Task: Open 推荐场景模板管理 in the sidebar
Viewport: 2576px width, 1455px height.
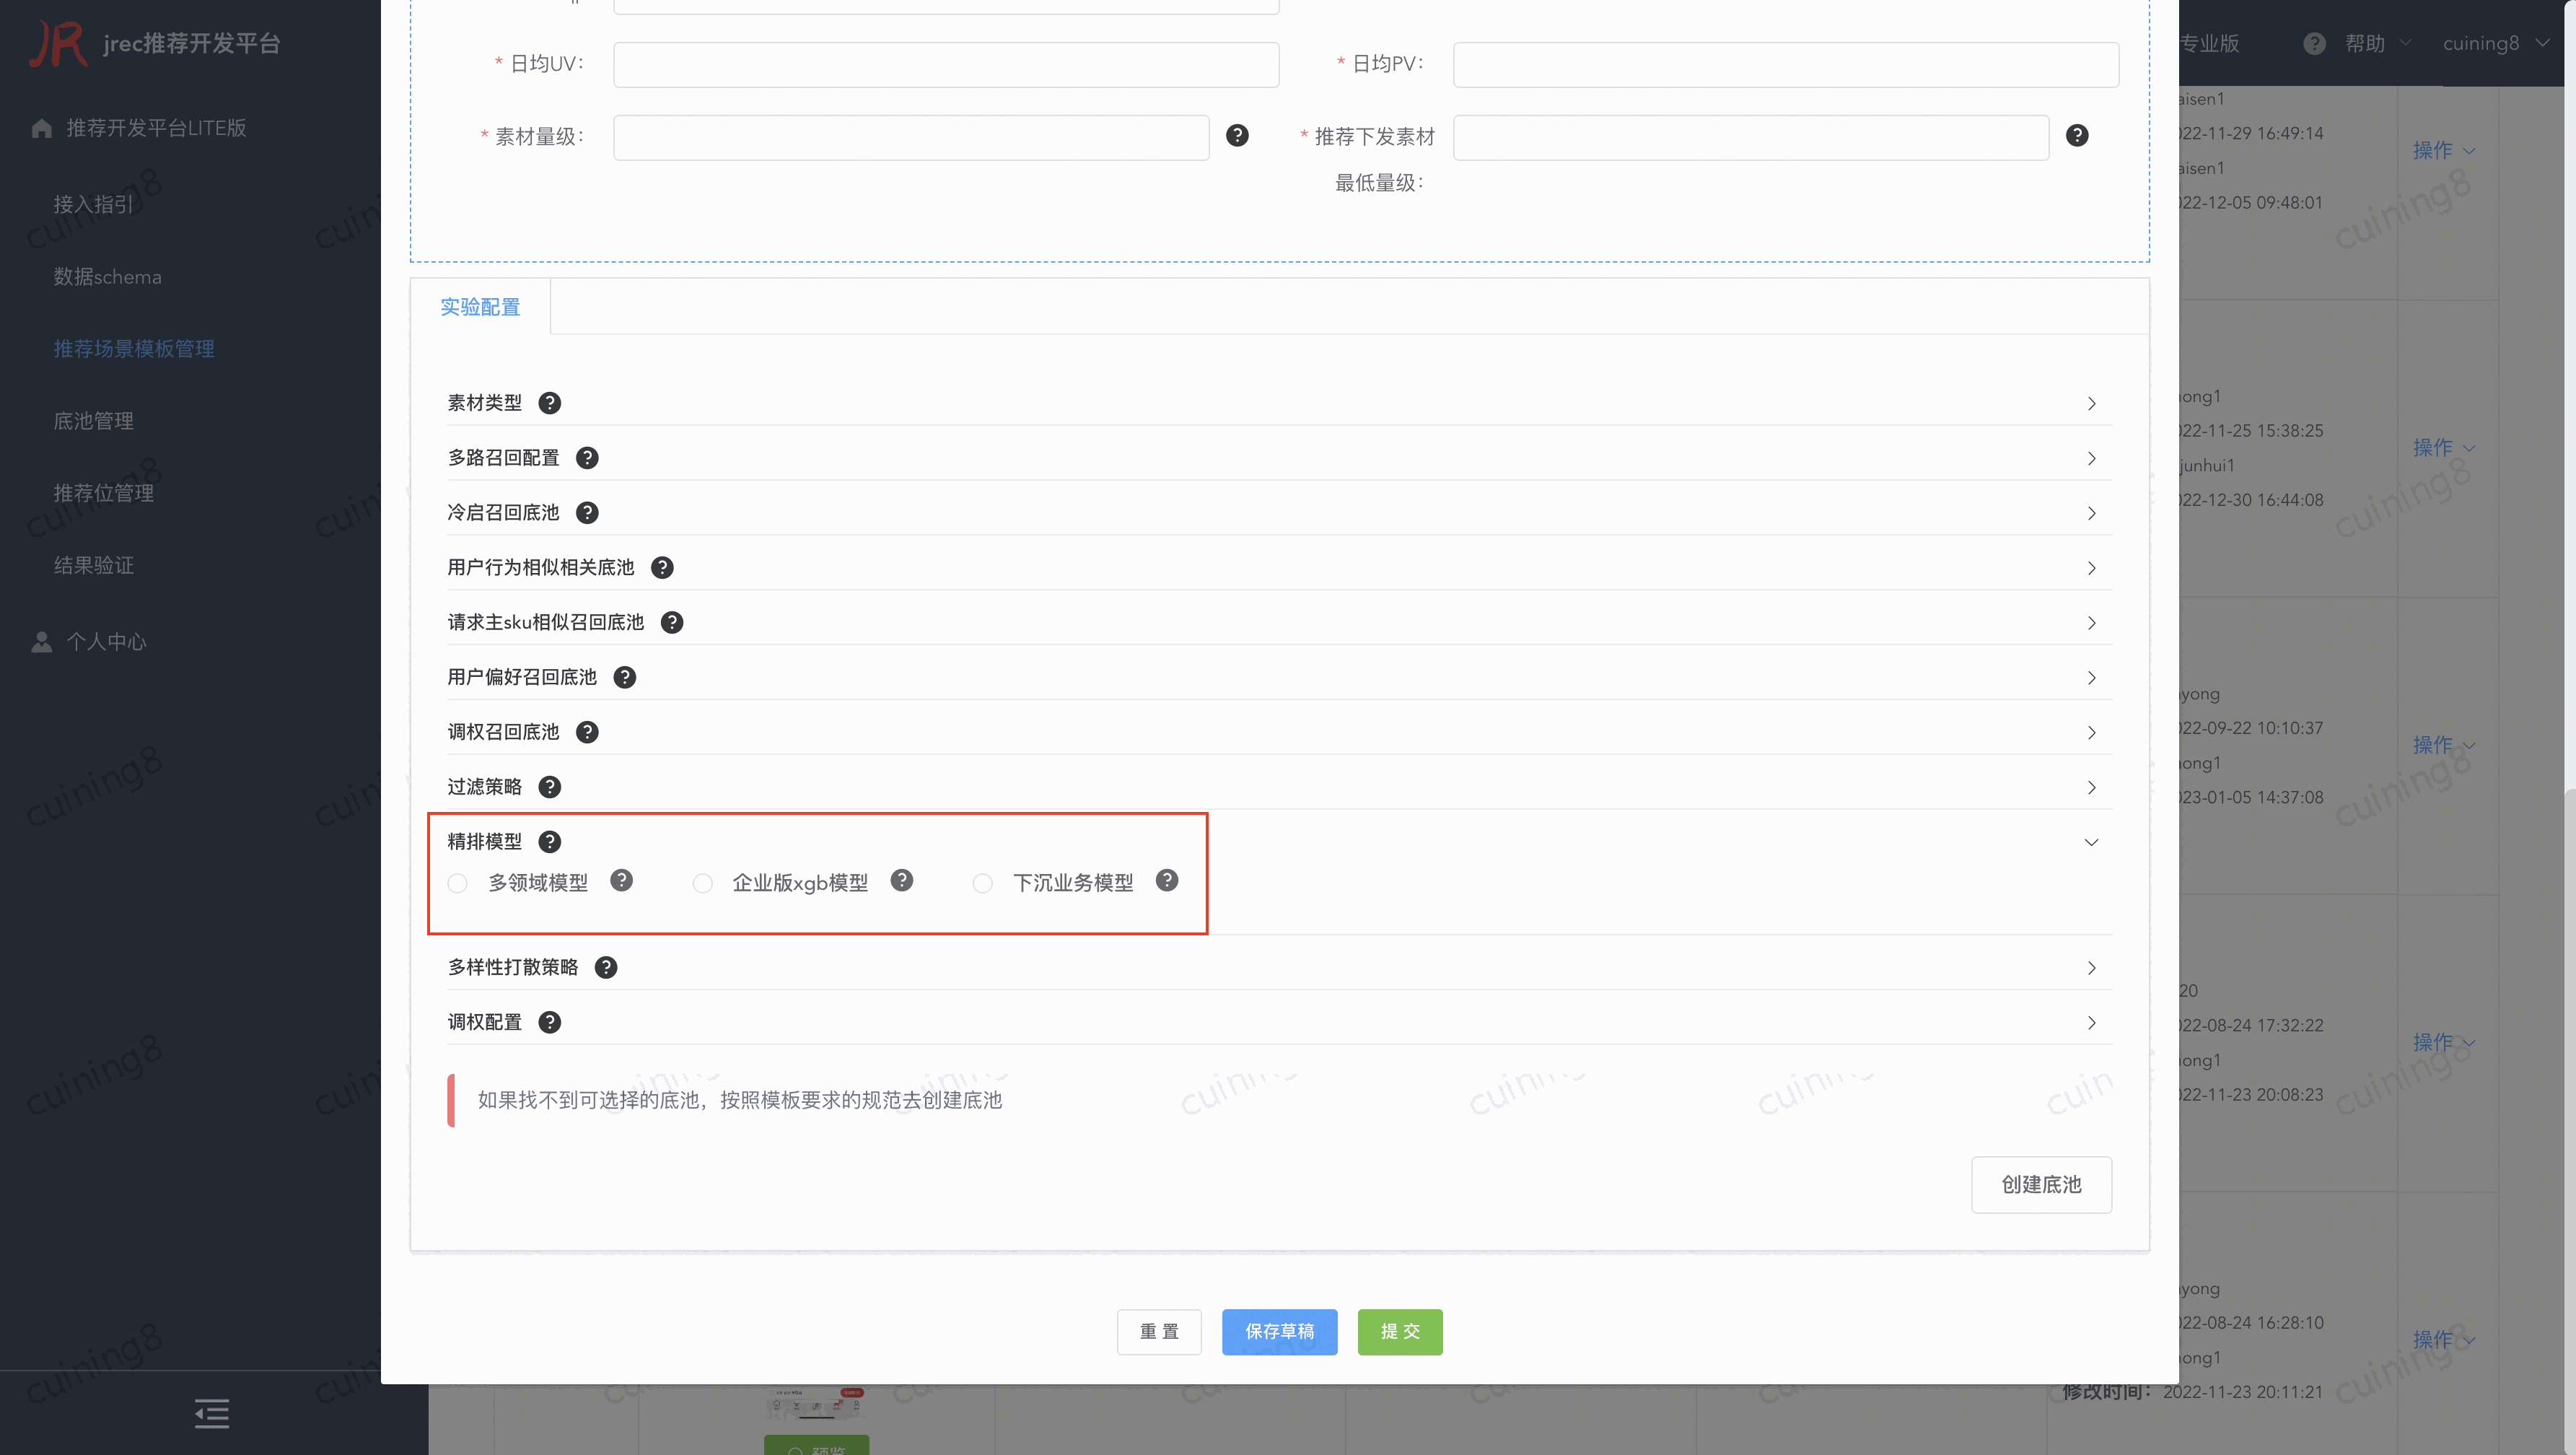Action: (x=134, y=349)
